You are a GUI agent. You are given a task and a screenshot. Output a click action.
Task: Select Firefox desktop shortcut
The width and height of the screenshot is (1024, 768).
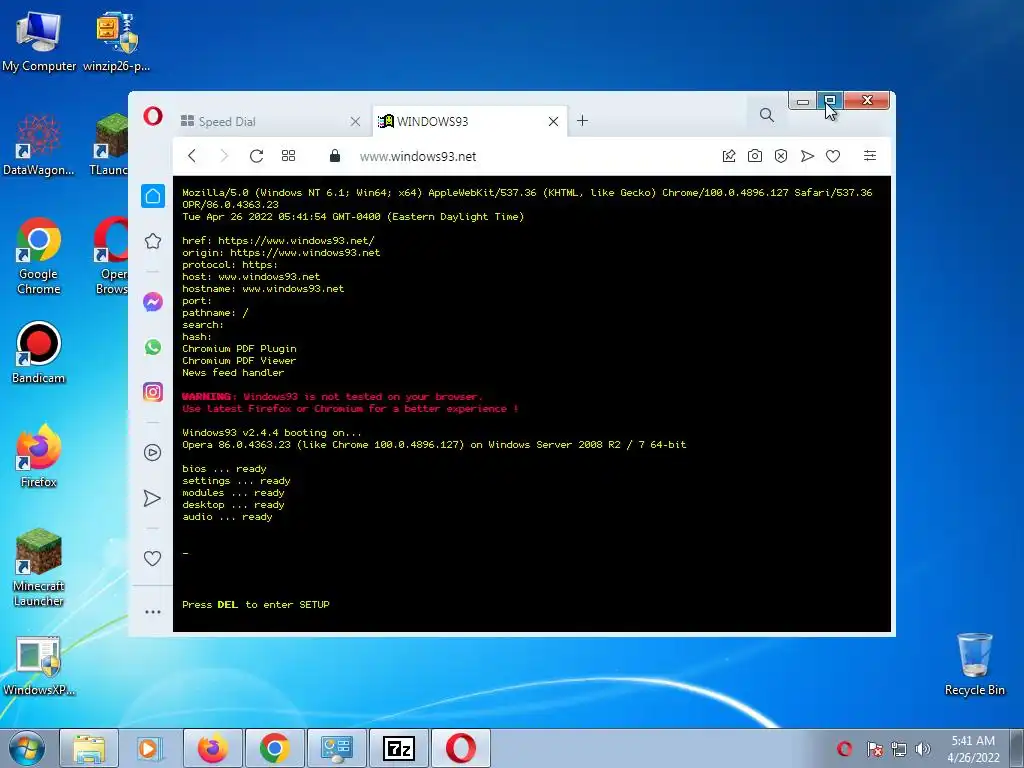[x=39, y=456]
